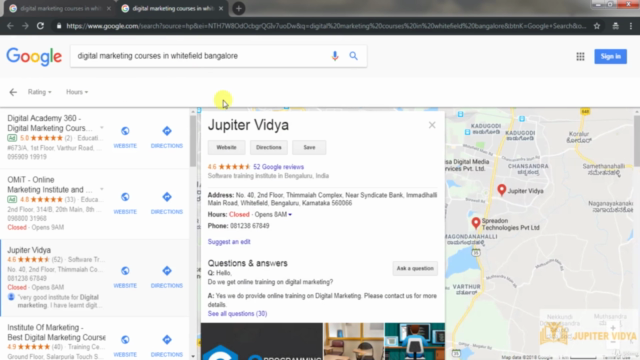Open a new browser tab
The width and height of the screenshot is (640, 360).
pos(239,8)
